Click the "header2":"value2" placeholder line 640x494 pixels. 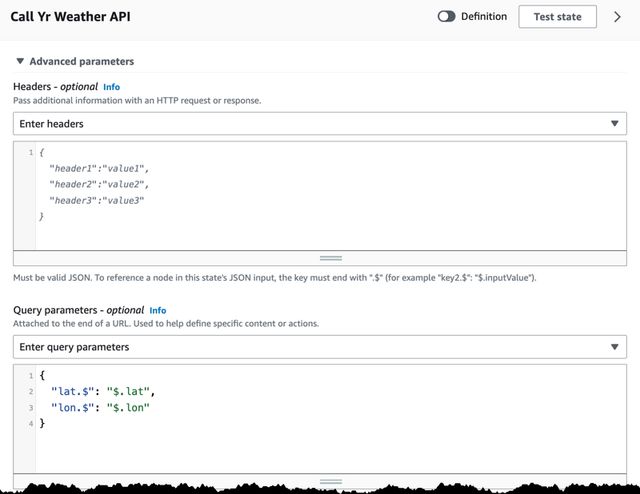click(99, 185)
